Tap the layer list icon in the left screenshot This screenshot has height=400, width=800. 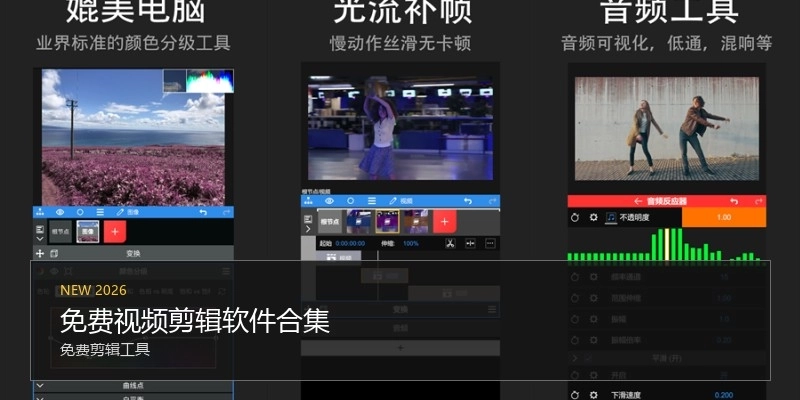[x=40, y=229]
